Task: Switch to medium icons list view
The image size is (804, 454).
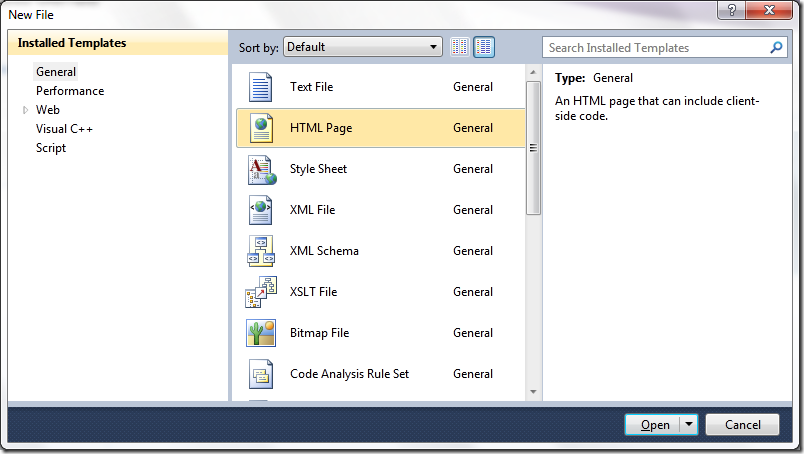Action: pyautogui.click(x=484, y=47)
